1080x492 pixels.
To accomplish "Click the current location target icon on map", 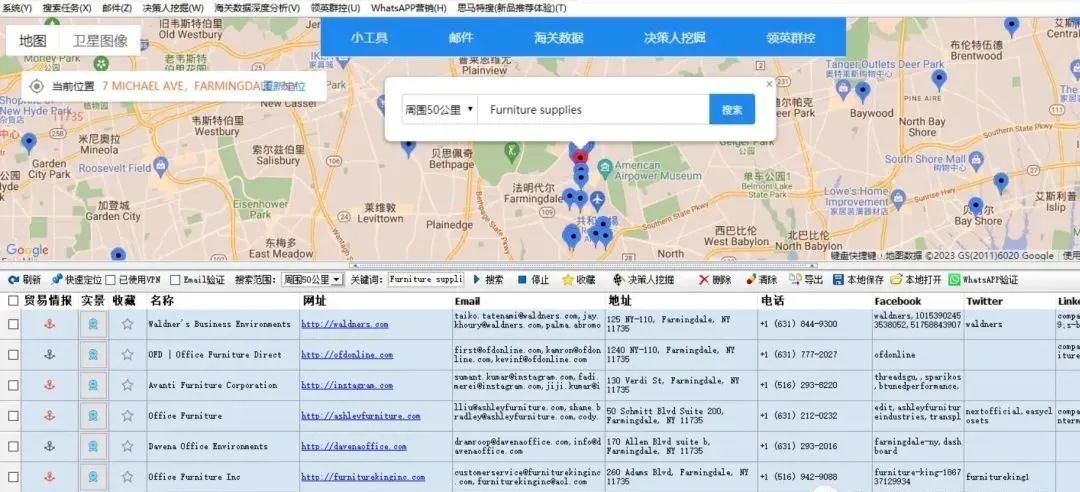I will (x=37, y=87).
